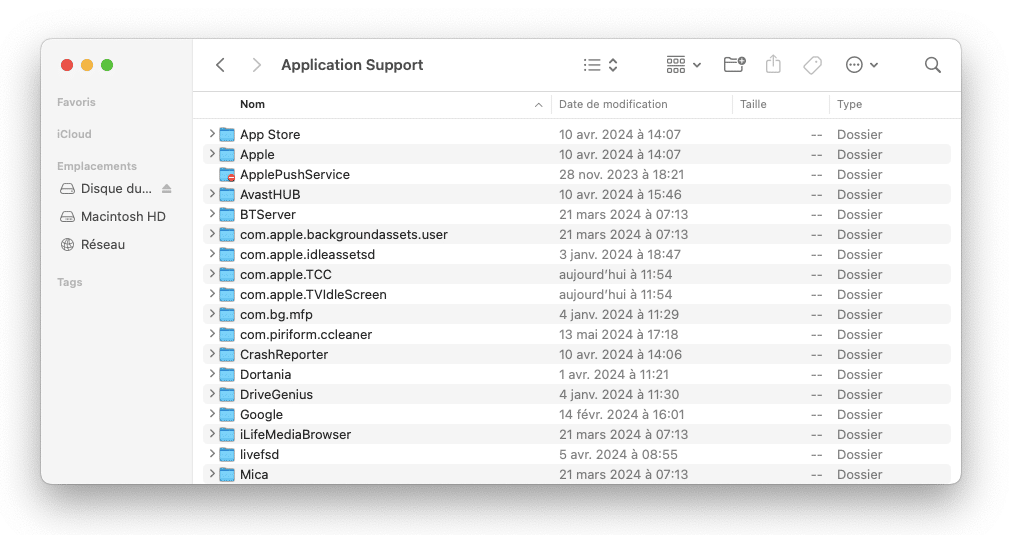1020x535 pixels.
Task: Sort by the Type column header
Action: 849,104
